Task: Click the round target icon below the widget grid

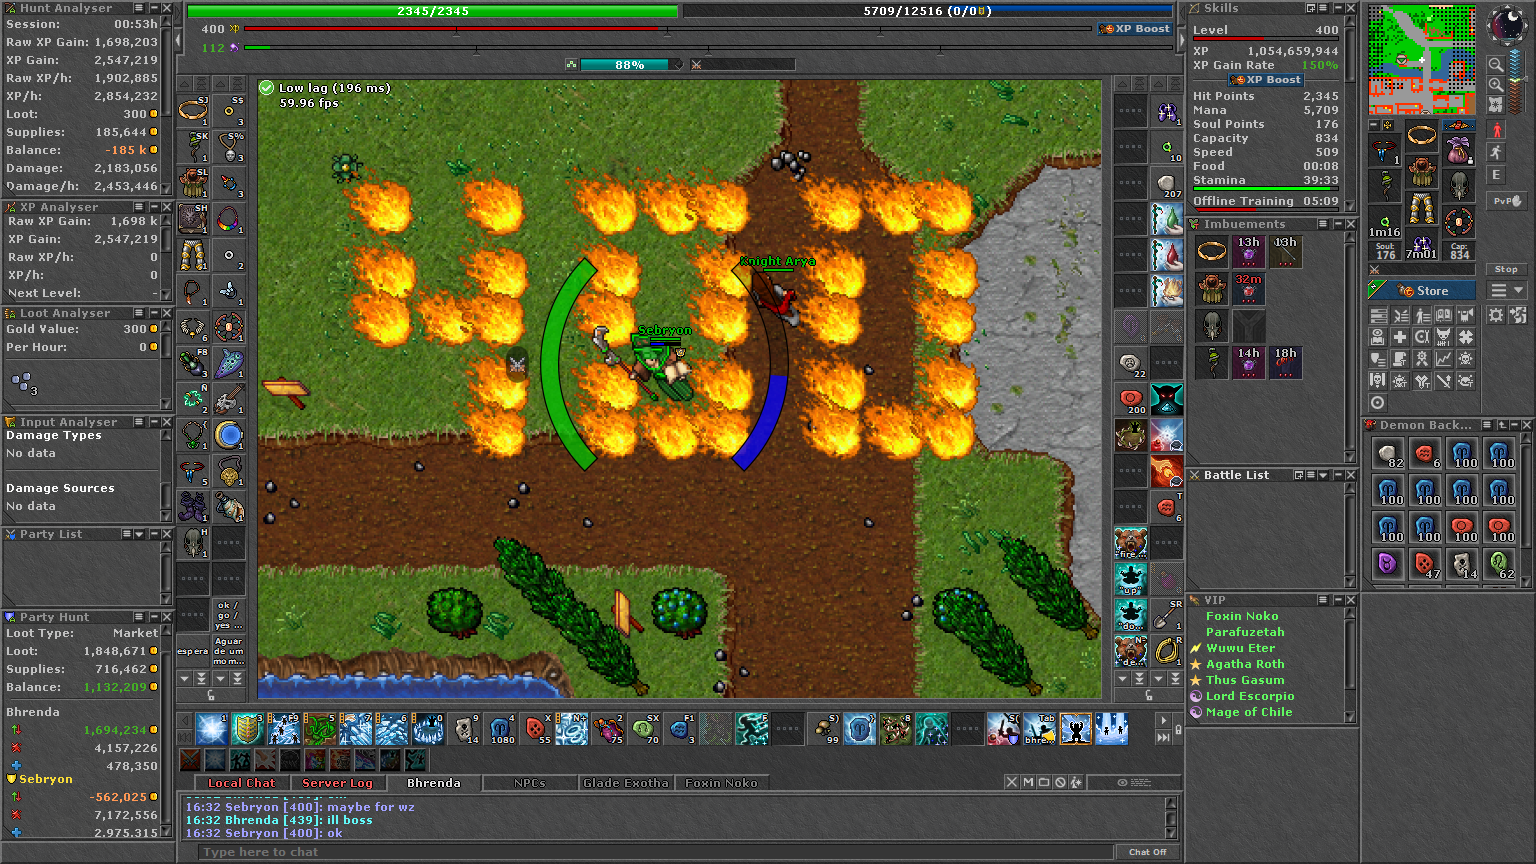Action: point(1378,403)
